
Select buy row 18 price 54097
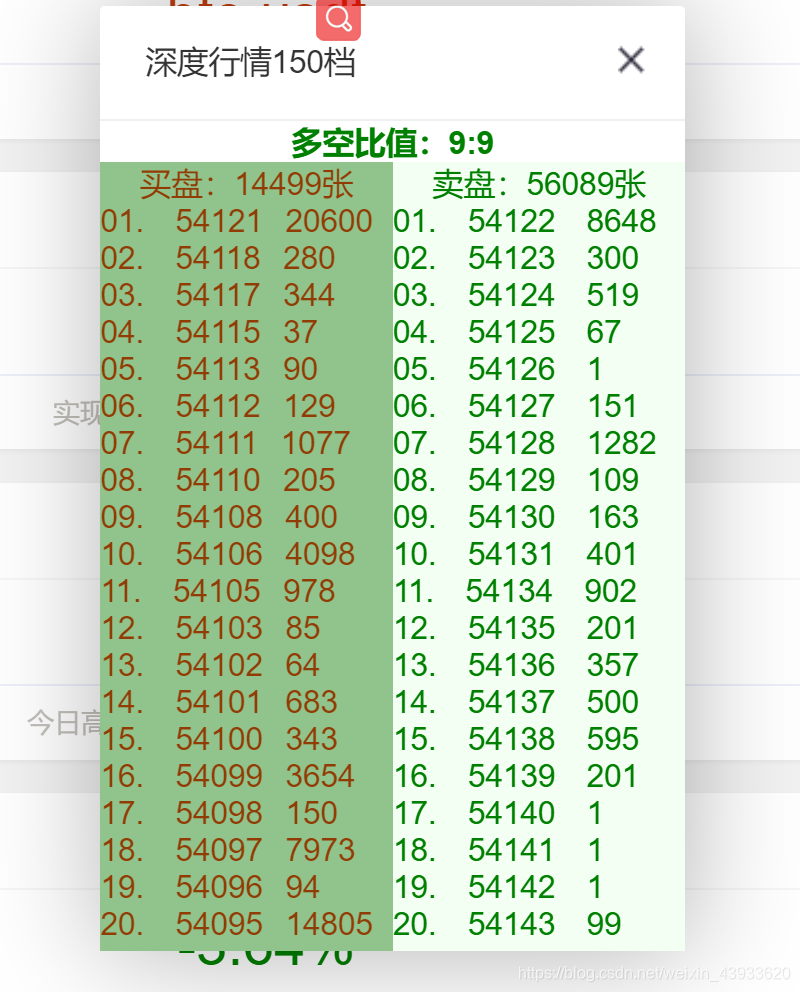219,850
